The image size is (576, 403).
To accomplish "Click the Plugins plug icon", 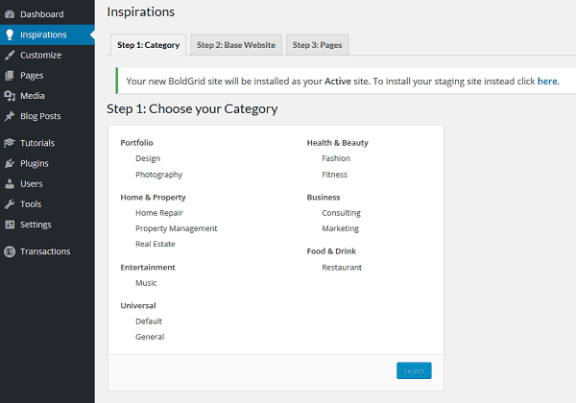I will pyautogui.click(x=10, y=163).
